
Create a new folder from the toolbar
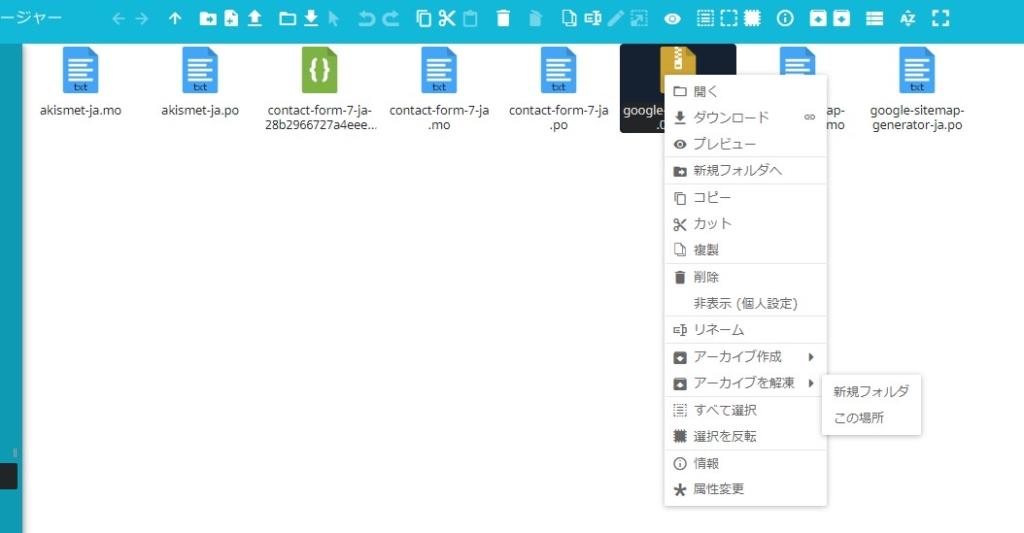click(208, 19)
